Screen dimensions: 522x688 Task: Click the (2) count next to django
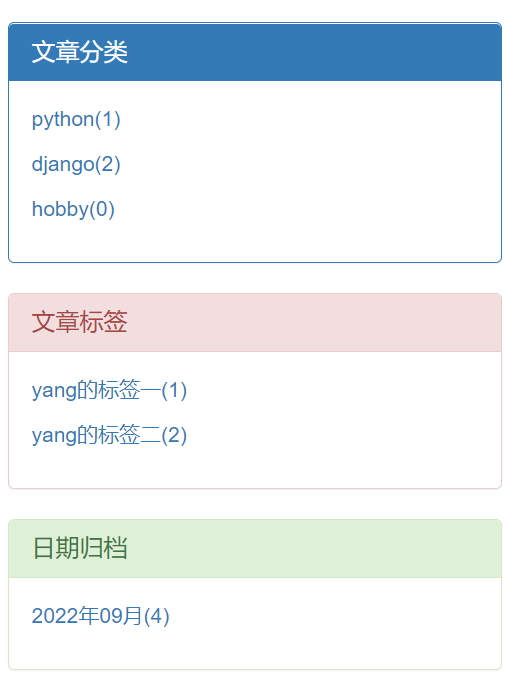(x=107, y=165)
